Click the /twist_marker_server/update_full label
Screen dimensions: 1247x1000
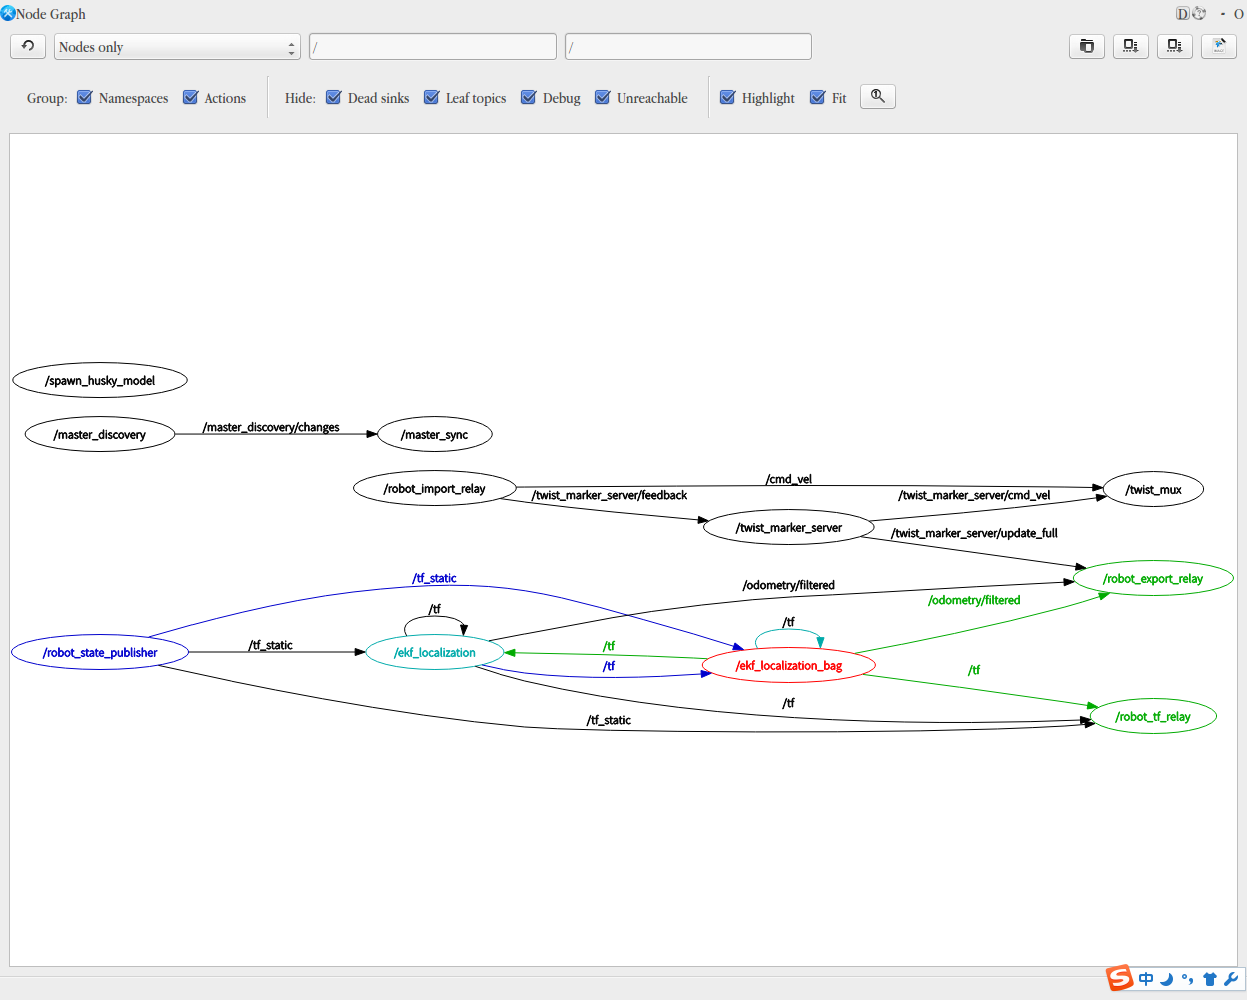pyautogui.click(x=974, y=533)
